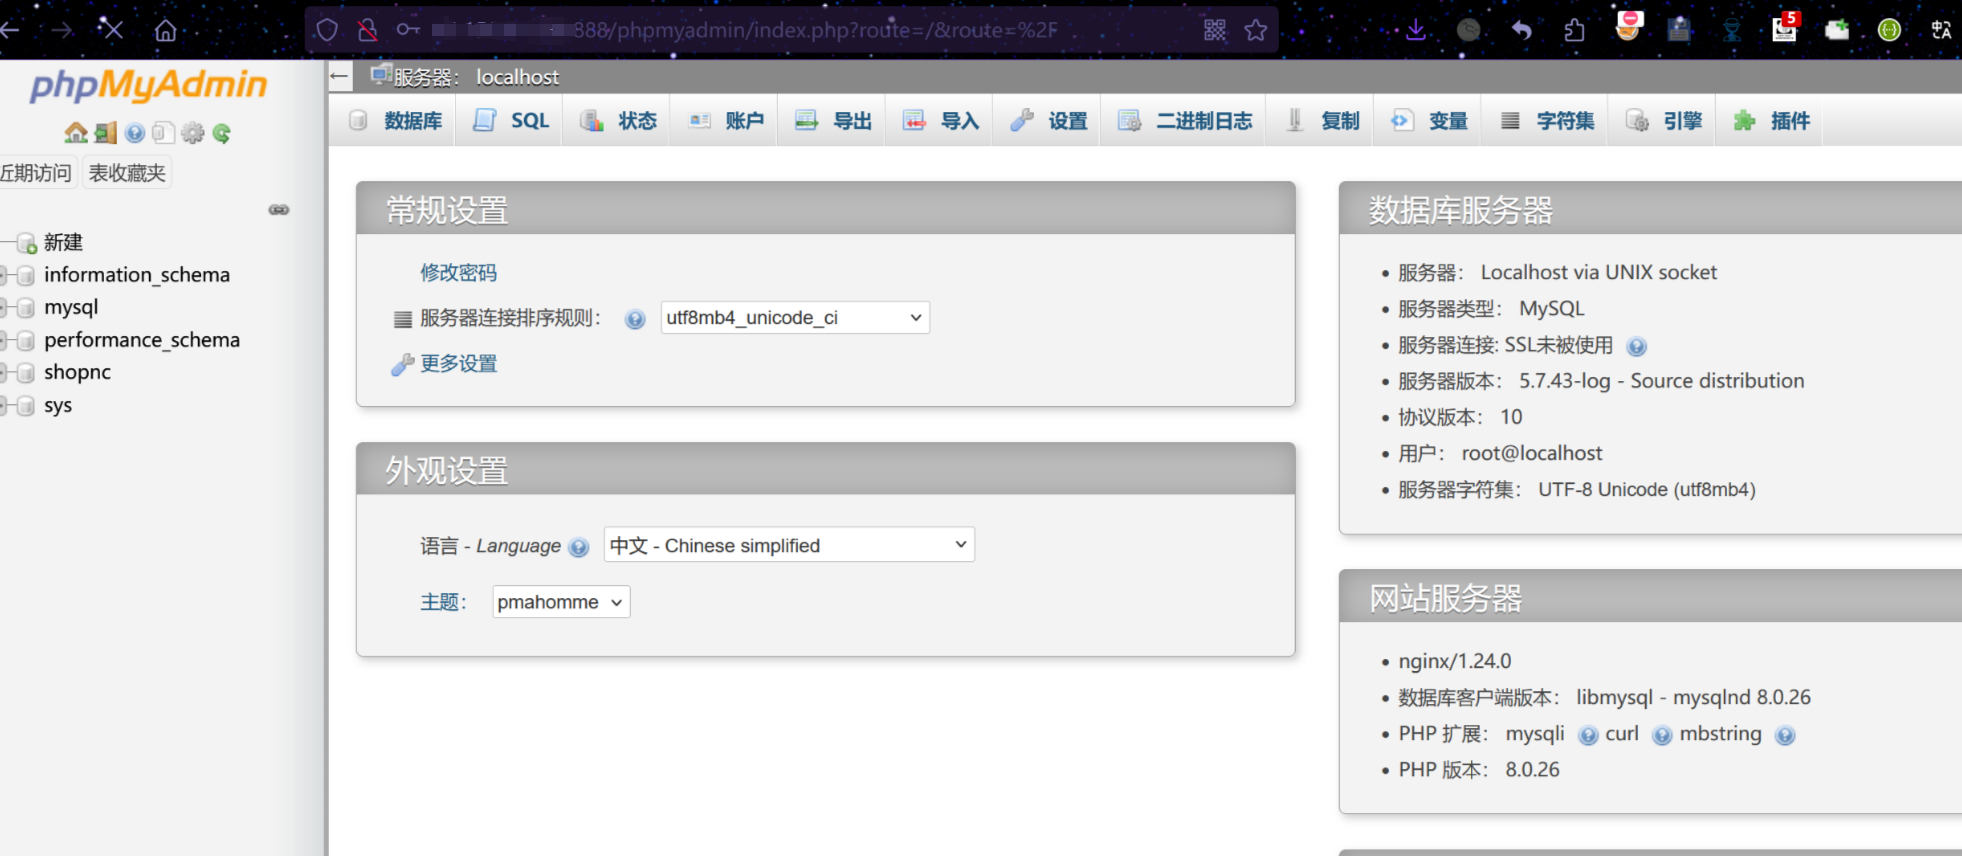Select the shopnc database name
This screenshot has width=1962, height=856.
pyautogui.click(x=77, y=372)
